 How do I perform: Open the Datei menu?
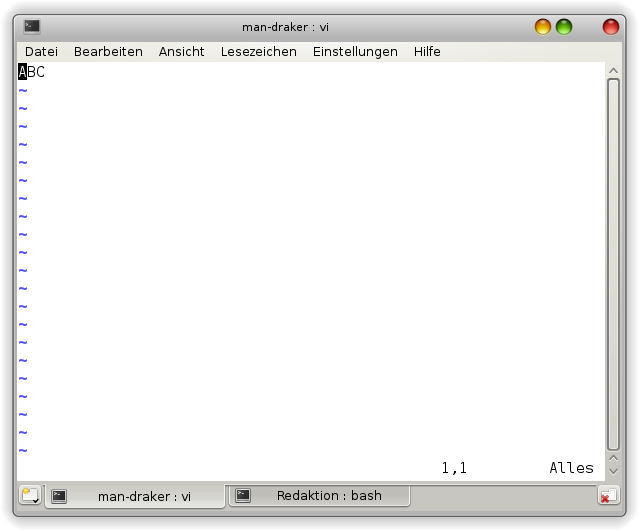click(41, 52)
